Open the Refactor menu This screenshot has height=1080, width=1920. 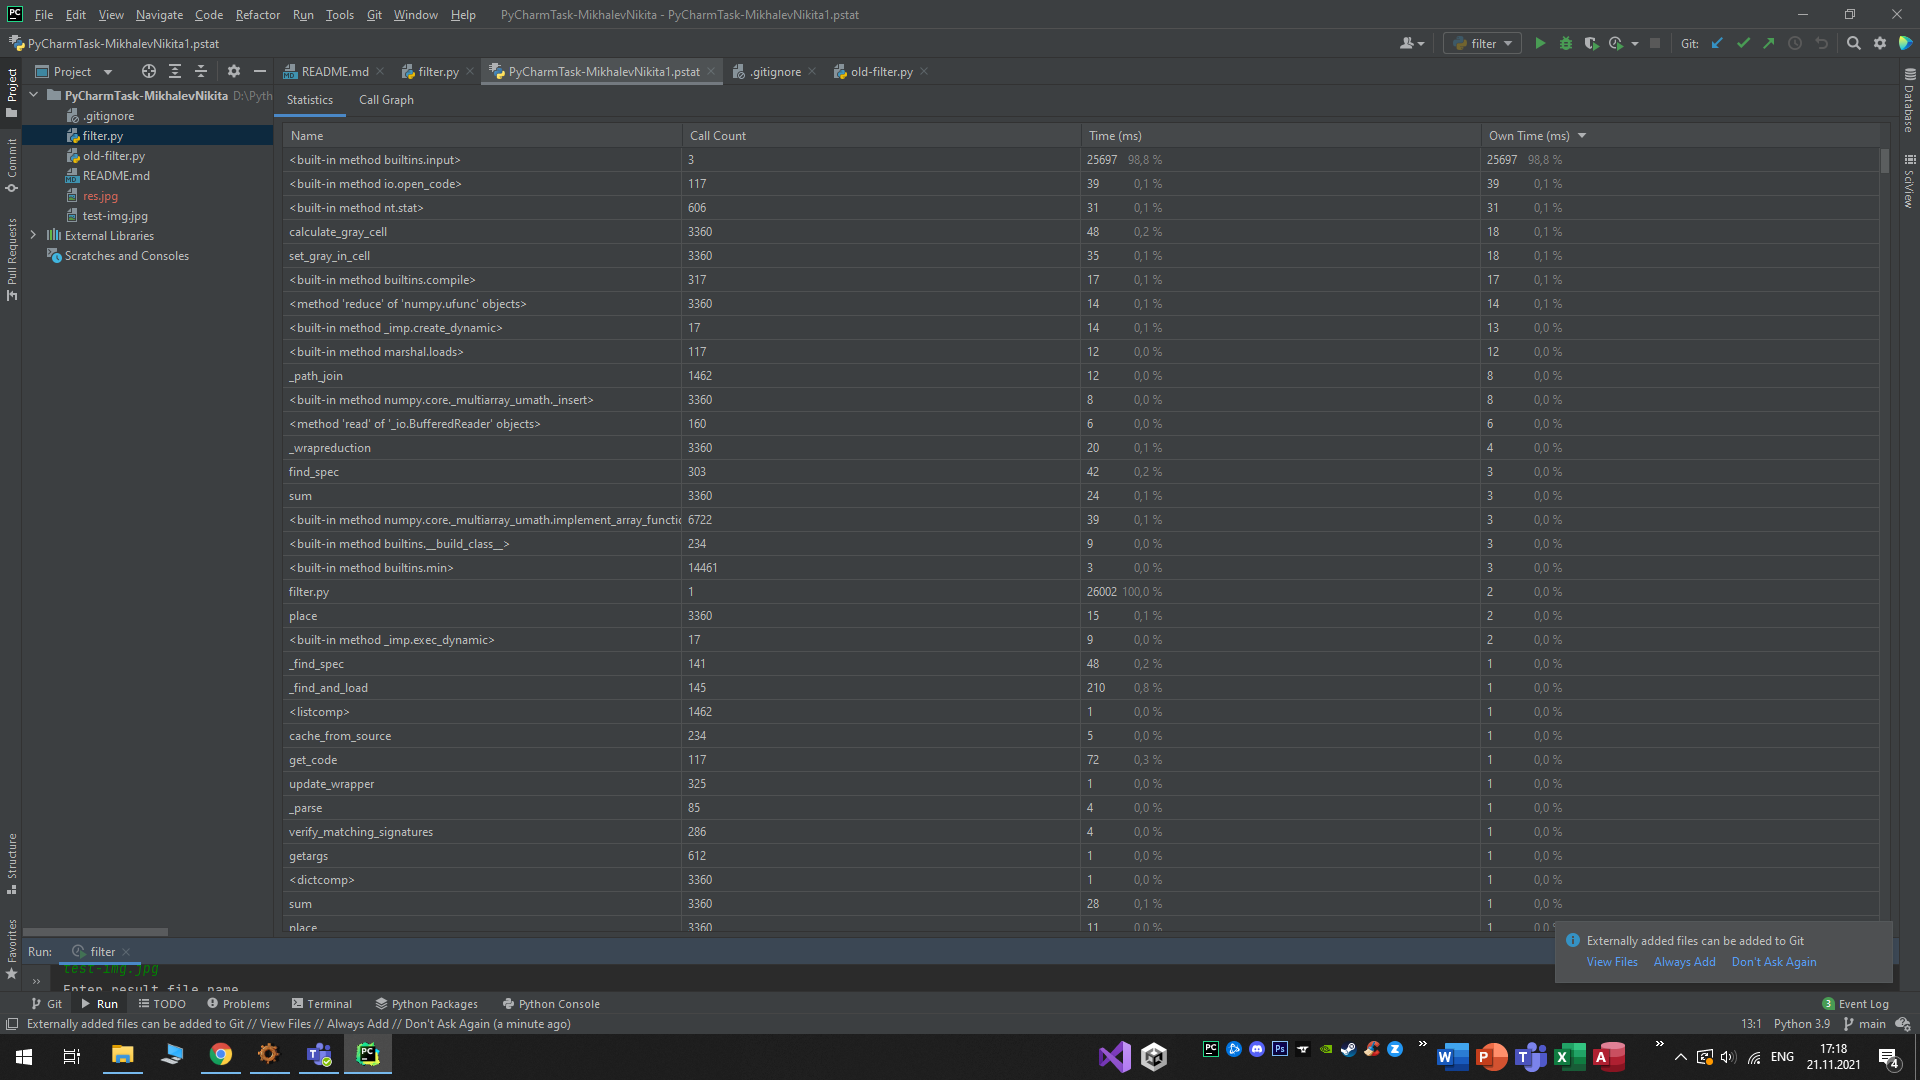click(x=257, y=15)
